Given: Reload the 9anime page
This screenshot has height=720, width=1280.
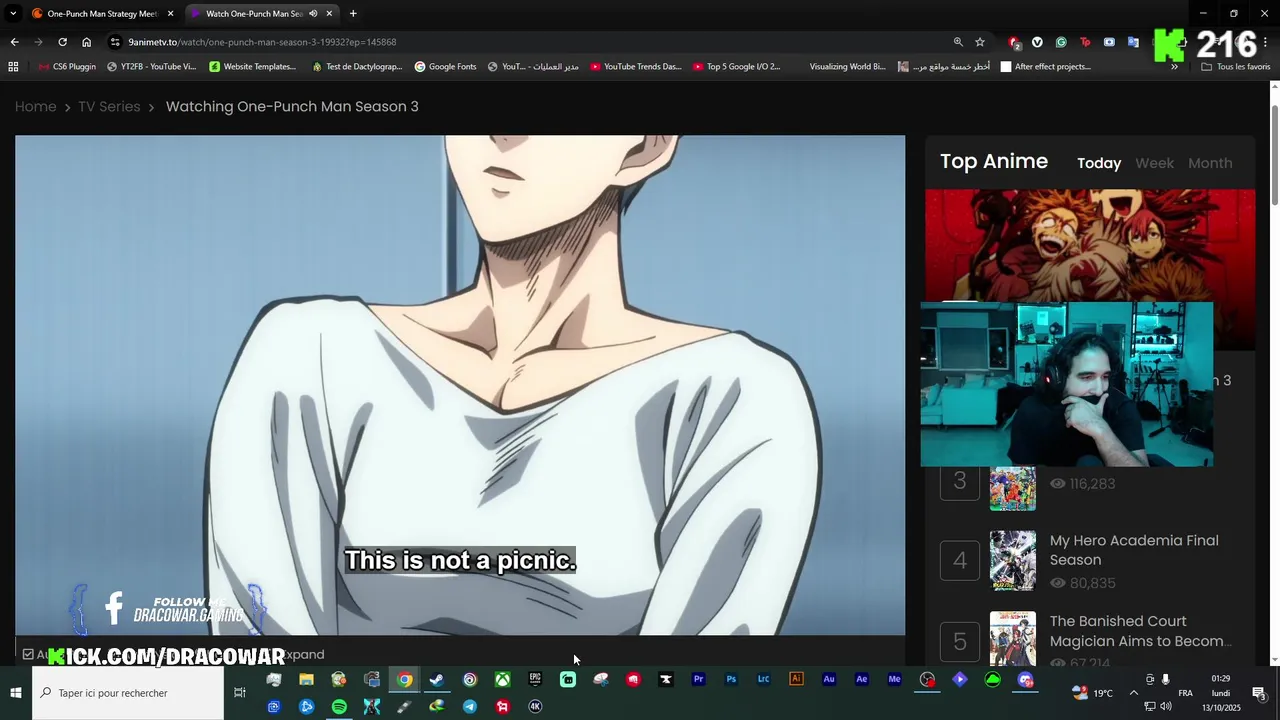Looking at the screenshot, I should (x=62, y=42).
